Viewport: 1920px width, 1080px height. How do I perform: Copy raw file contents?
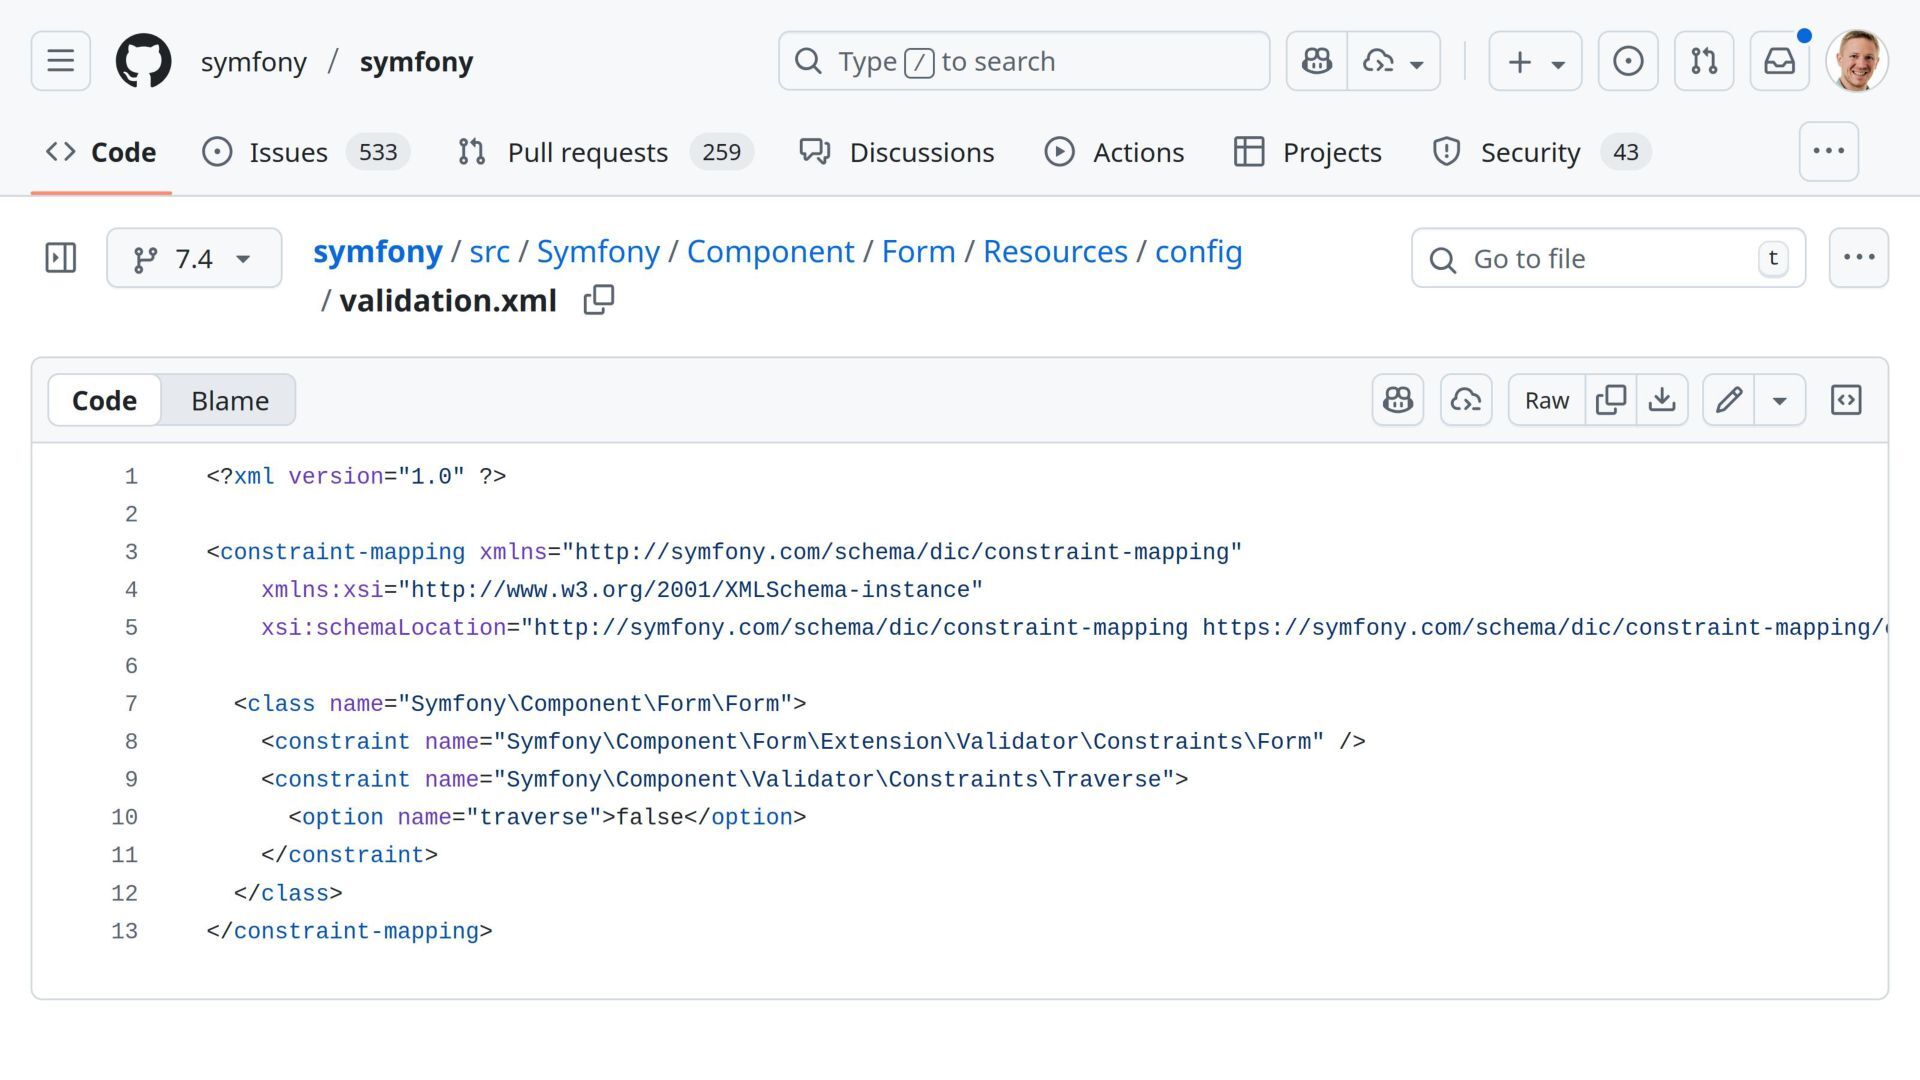tap(1610, 400)
